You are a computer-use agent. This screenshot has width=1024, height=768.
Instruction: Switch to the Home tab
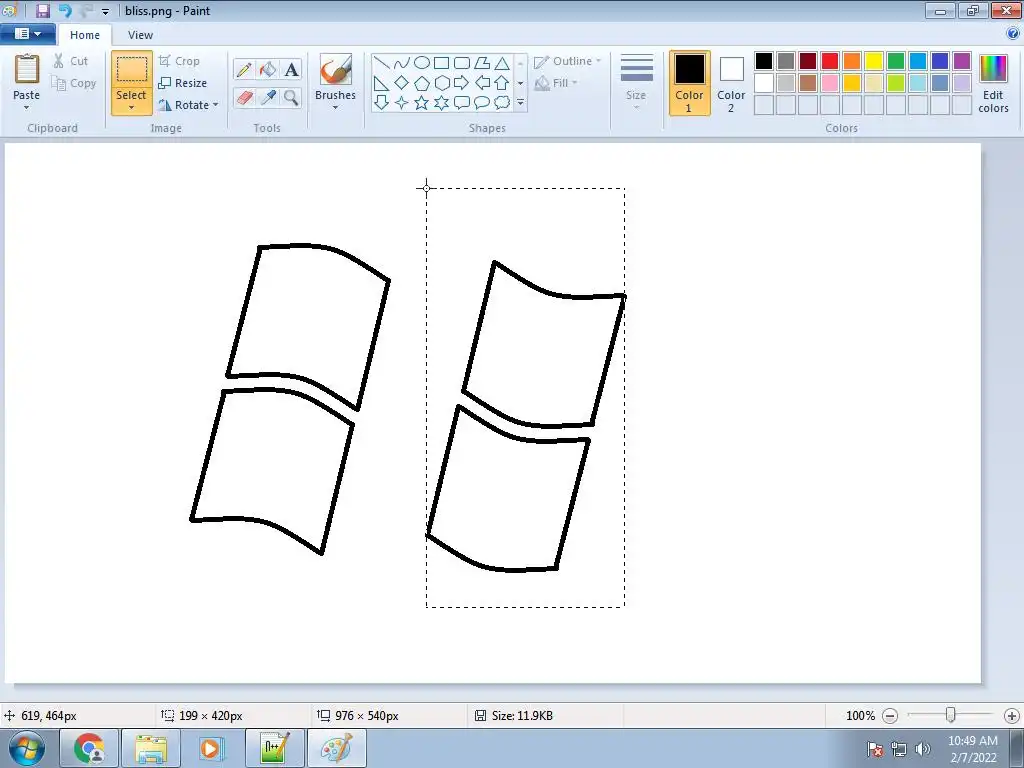[85, 35]
